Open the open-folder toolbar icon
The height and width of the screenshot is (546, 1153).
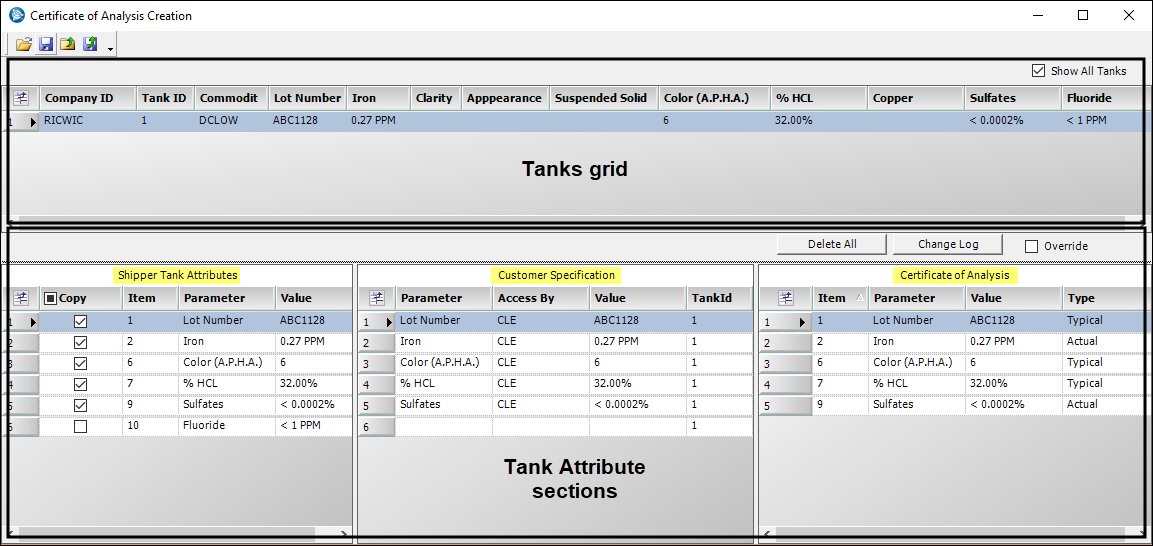coord(24,45)
